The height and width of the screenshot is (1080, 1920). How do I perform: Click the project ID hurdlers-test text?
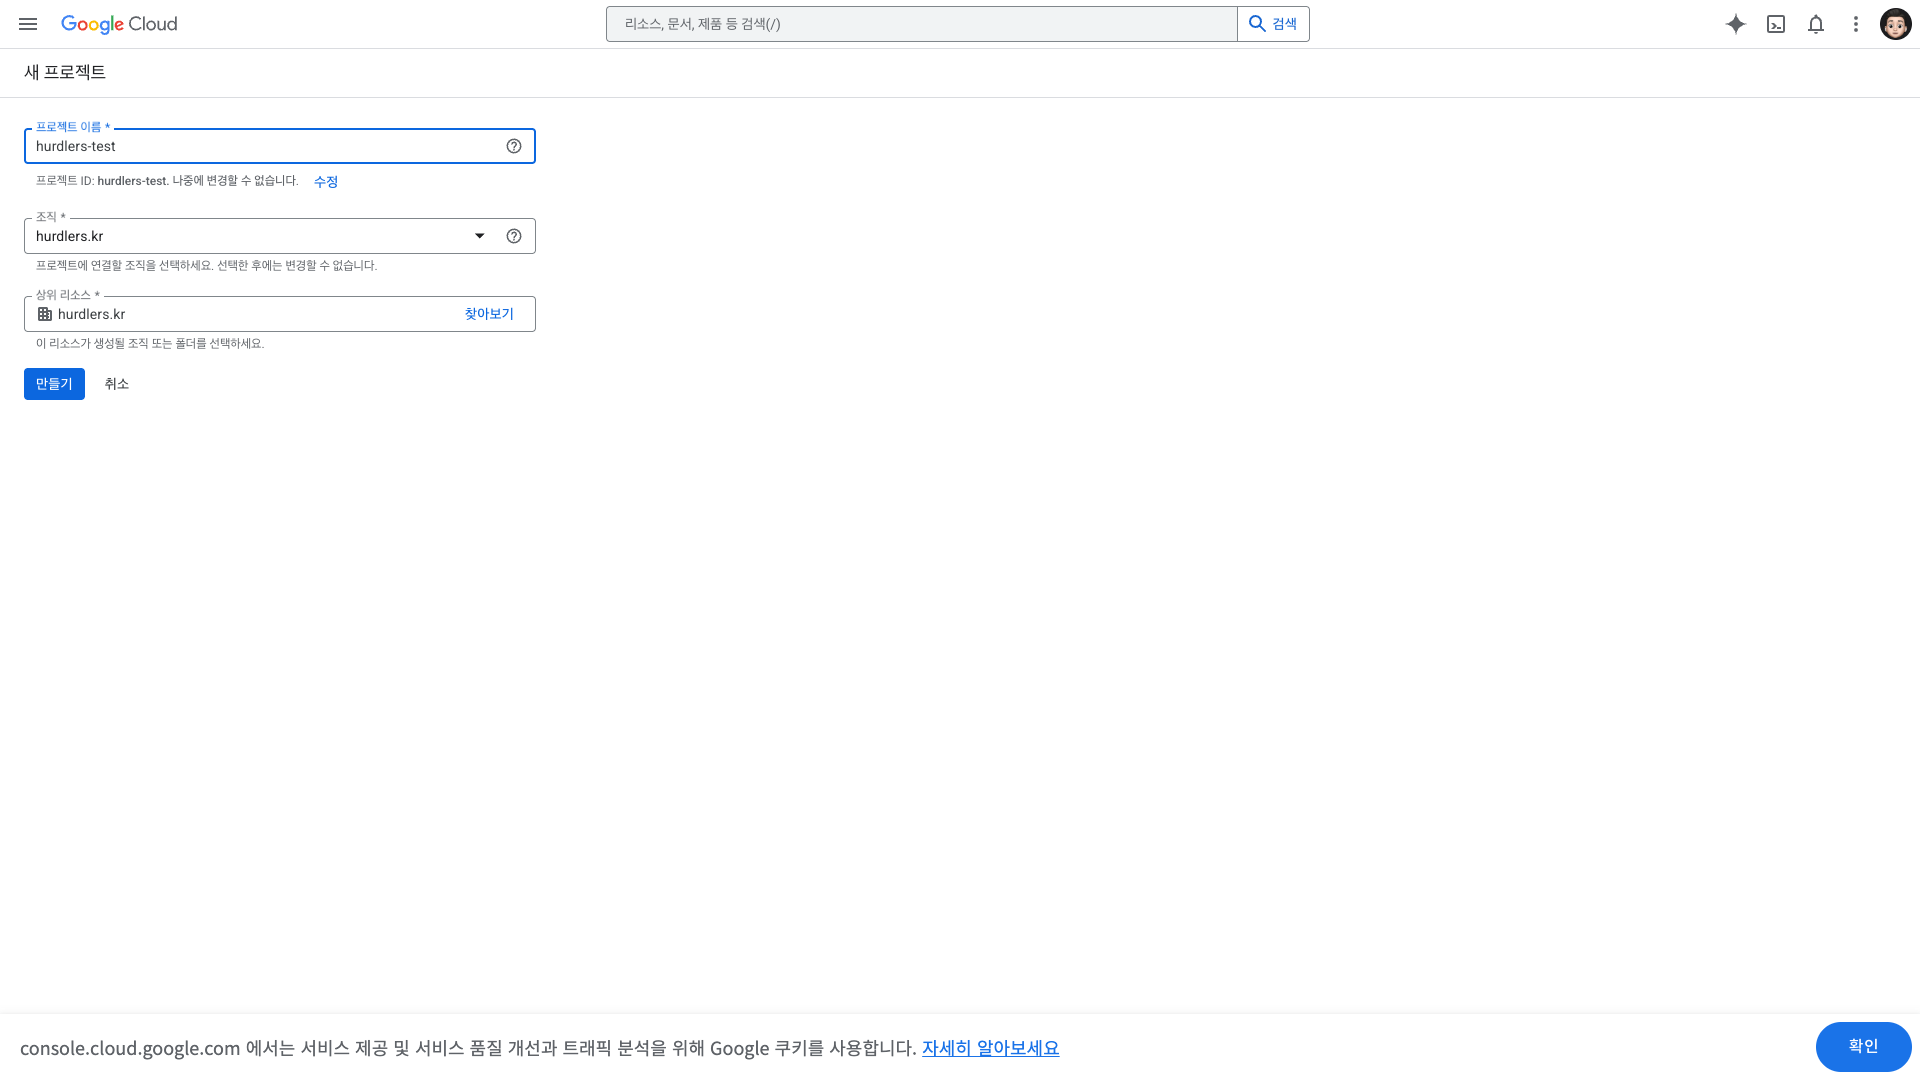(x=132, y=181)
